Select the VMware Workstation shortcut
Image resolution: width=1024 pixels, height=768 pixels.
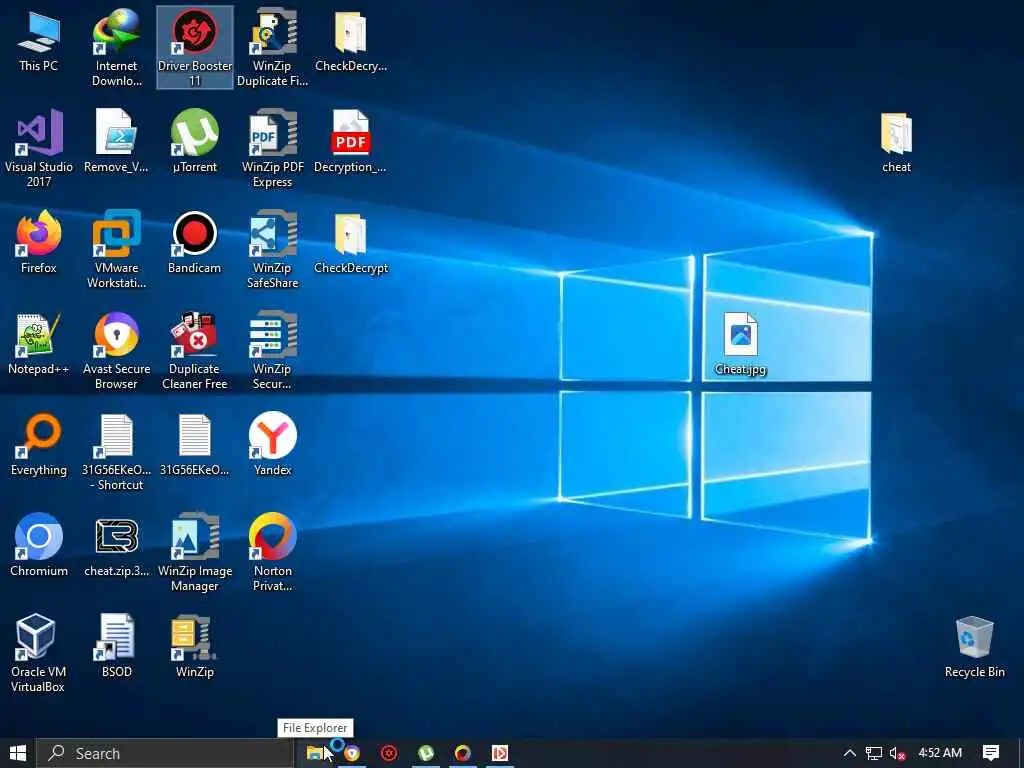point(116,249)
